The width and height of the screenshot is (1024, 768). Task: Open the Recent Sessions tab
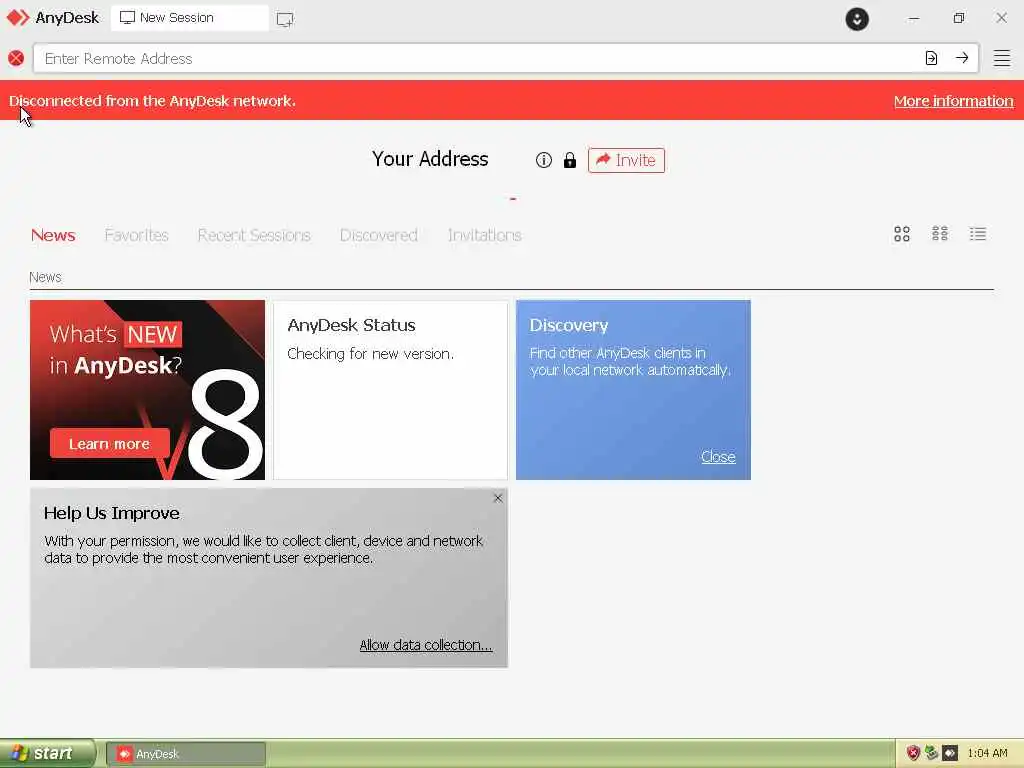254,235
